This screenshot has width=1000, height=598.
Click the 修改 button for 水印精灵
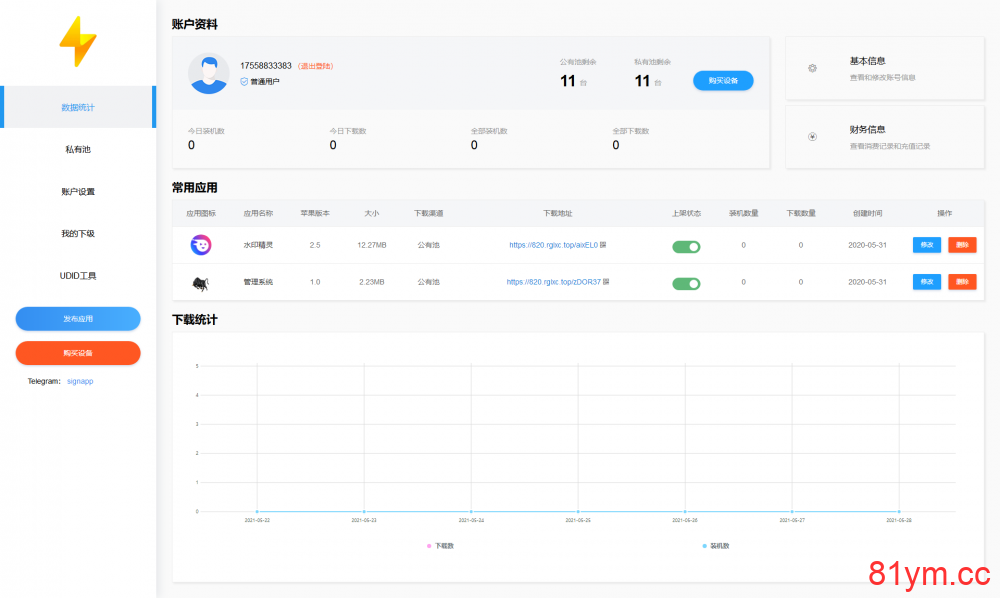coord(926,245)
